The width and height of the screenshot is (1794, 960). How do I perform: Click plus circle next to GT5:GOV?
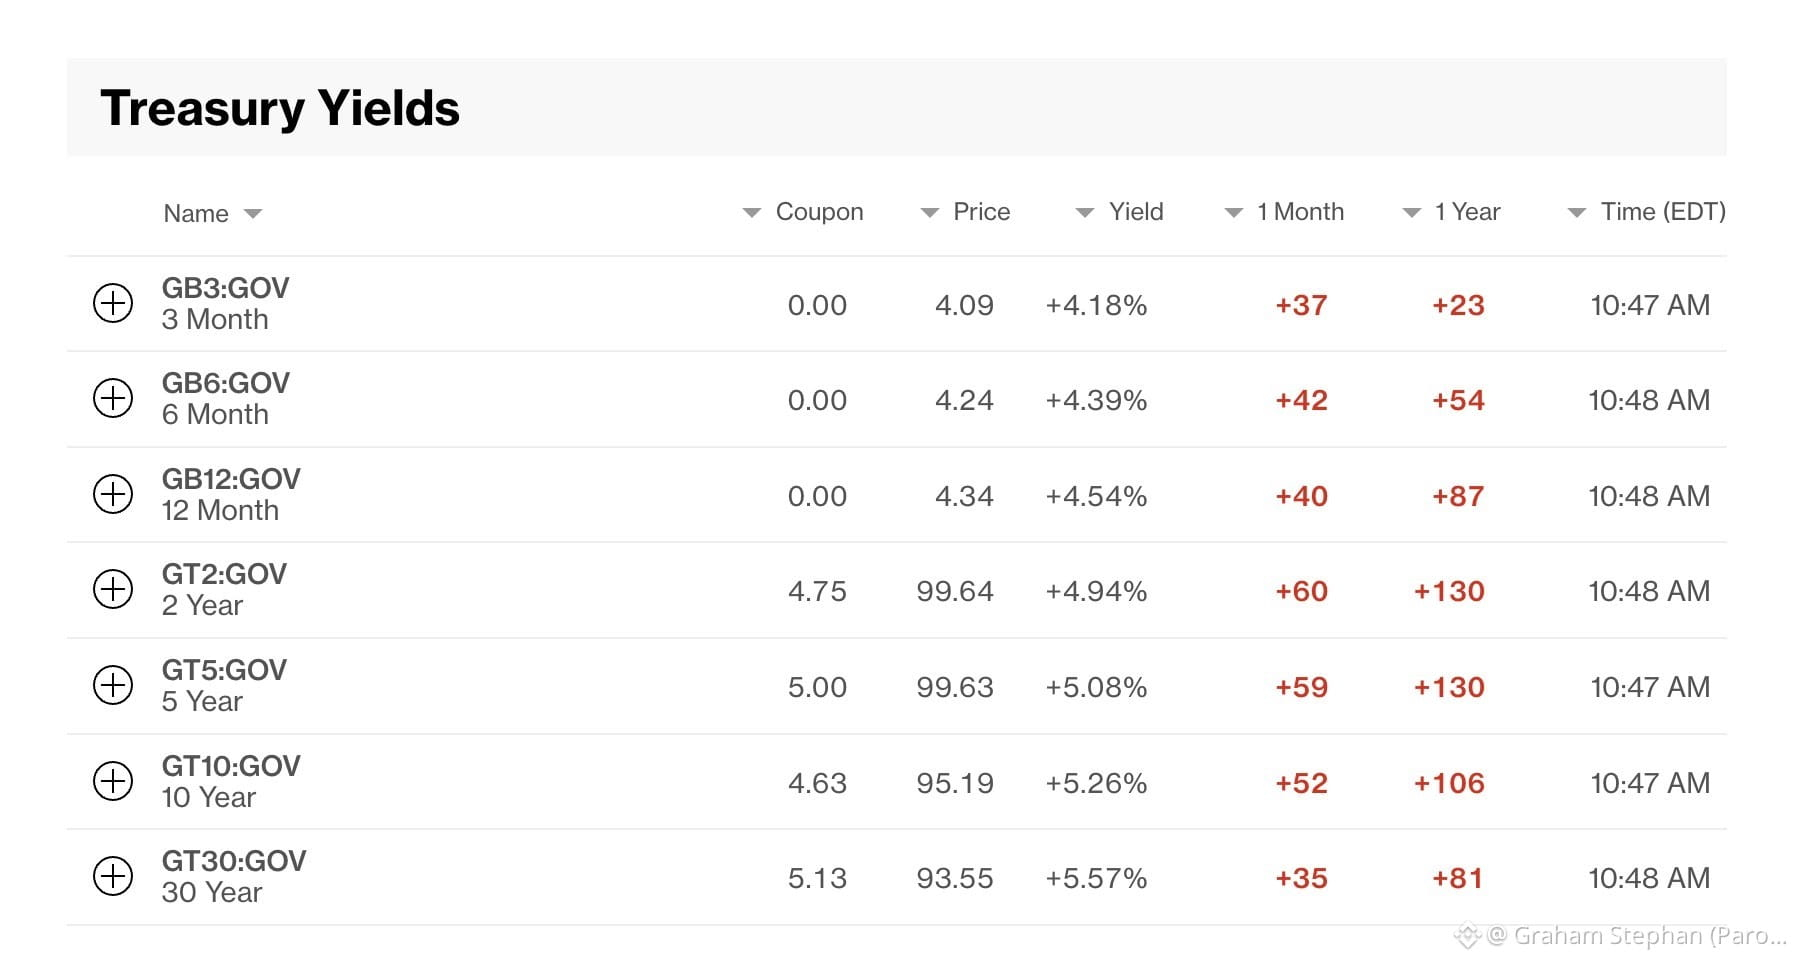tap(113, 685)
